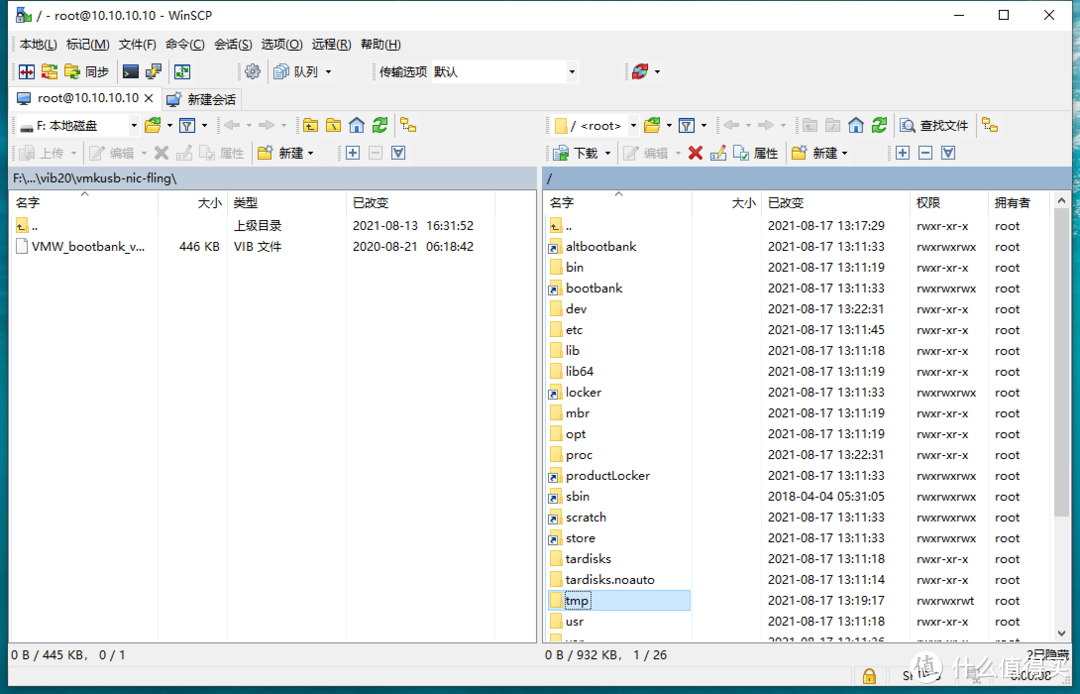Show local directory tree icon
Viewport: 1080px width, 694px height.
point(408,125)
